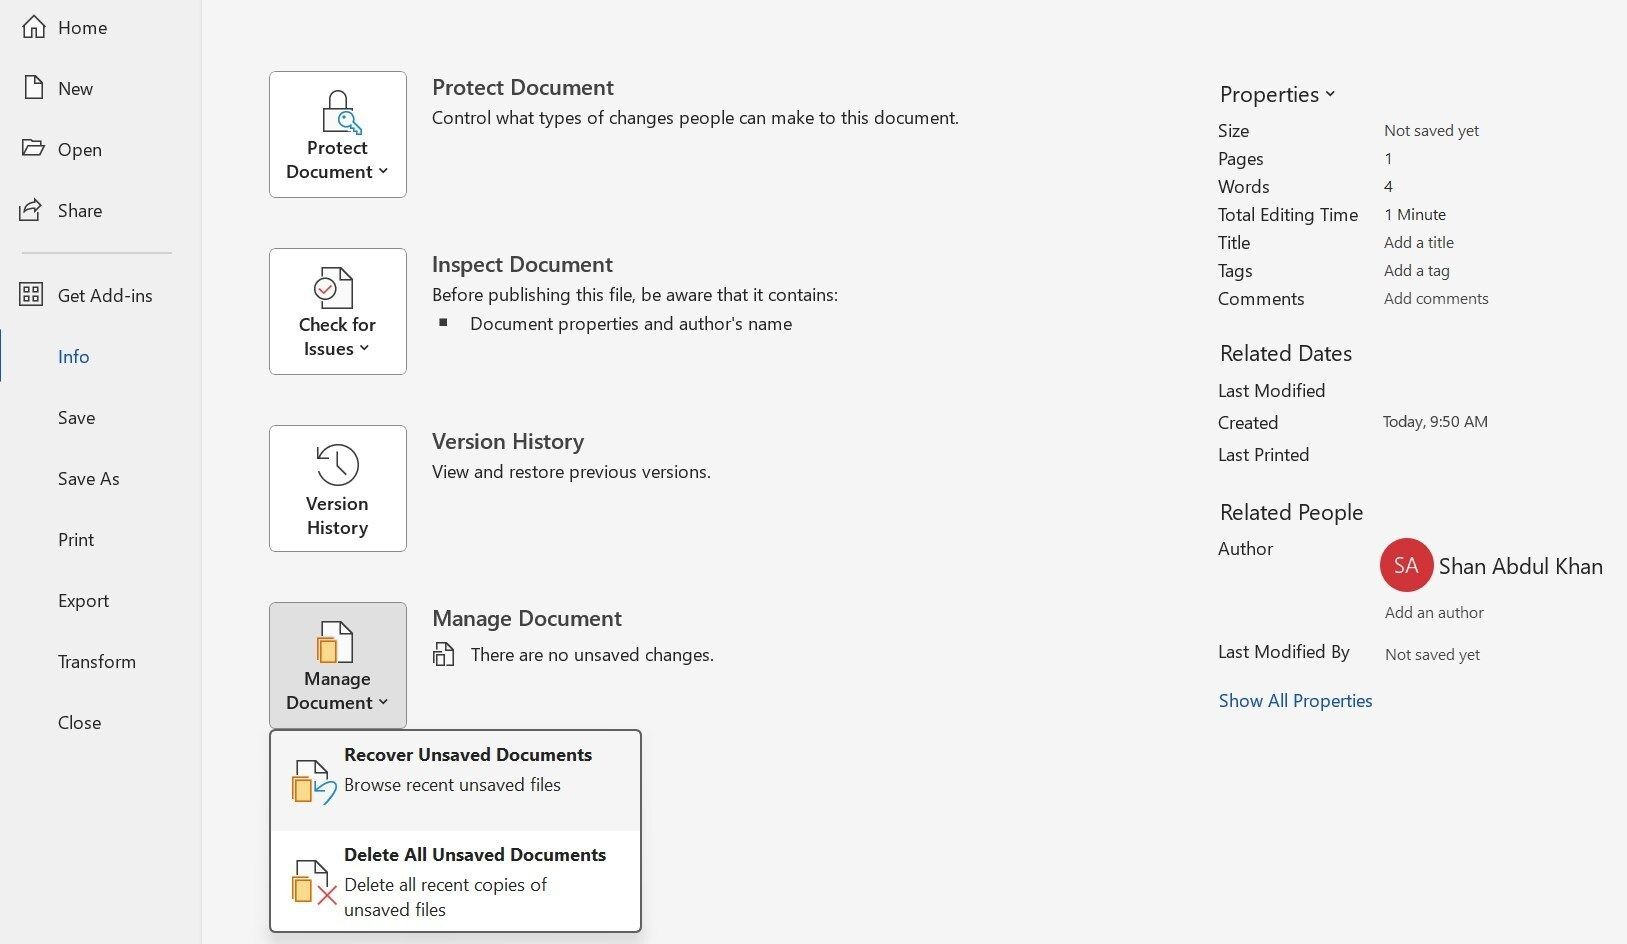Expand the Protect Document dropdown
This screenshot has width=1627, height=944.
pos(338,134)
